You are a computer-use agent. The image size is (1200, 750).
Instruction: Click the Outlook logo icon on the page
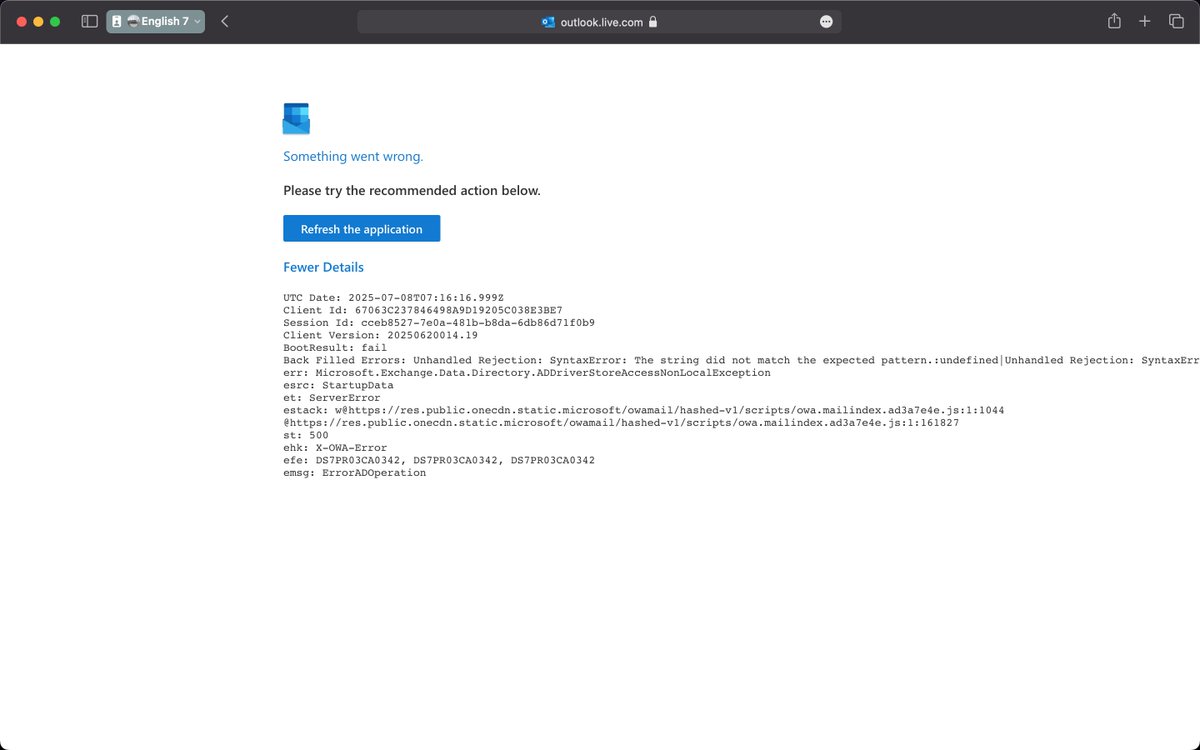pos(296,118)
